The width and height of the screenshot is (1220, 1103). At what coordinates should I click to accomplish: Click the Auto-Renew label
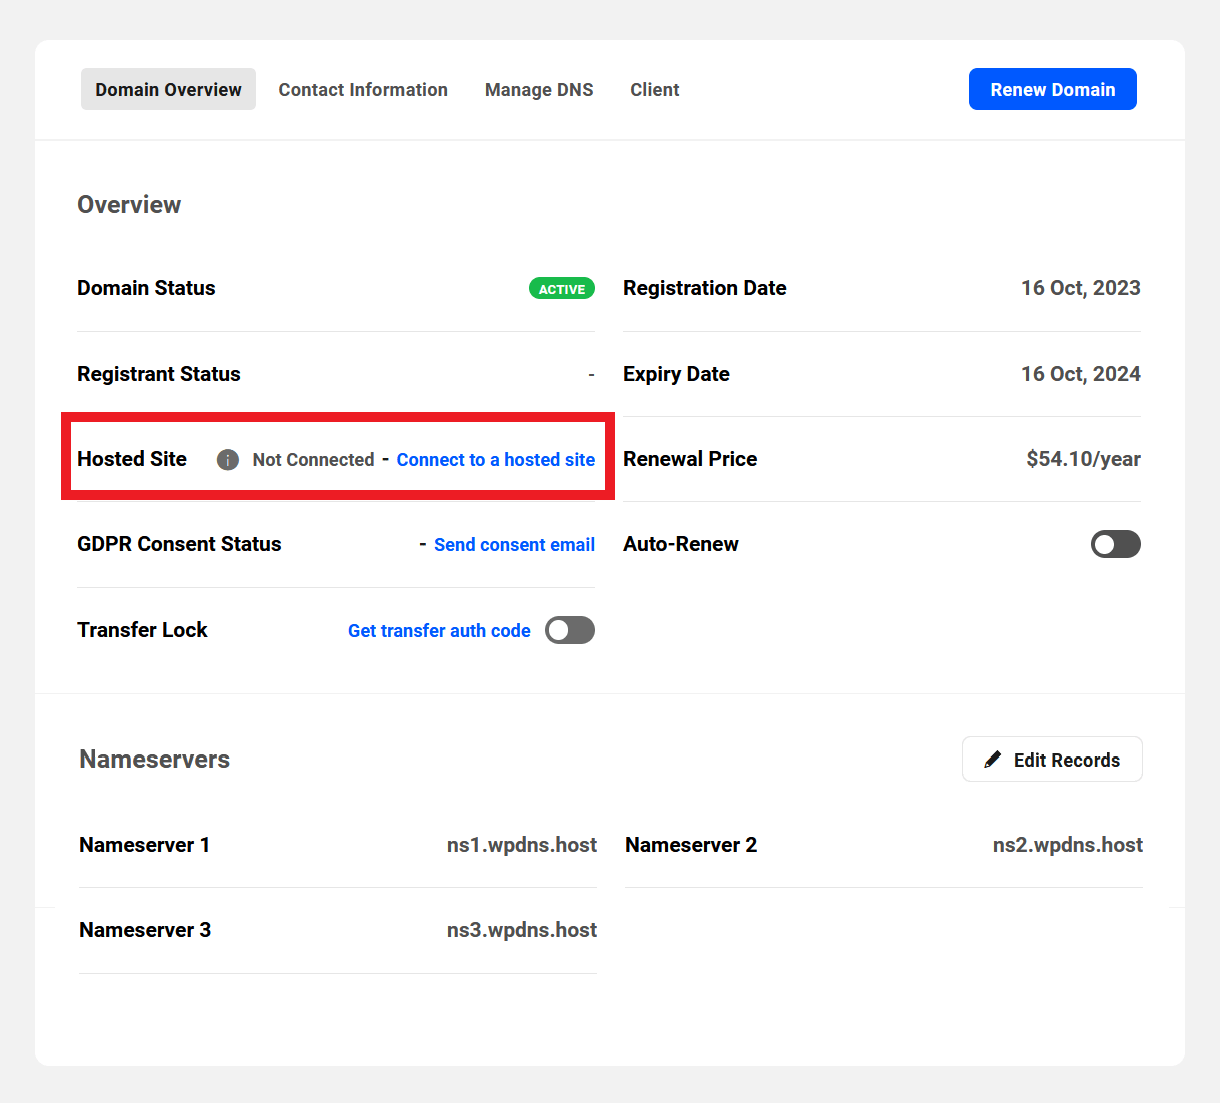(681, 544)
